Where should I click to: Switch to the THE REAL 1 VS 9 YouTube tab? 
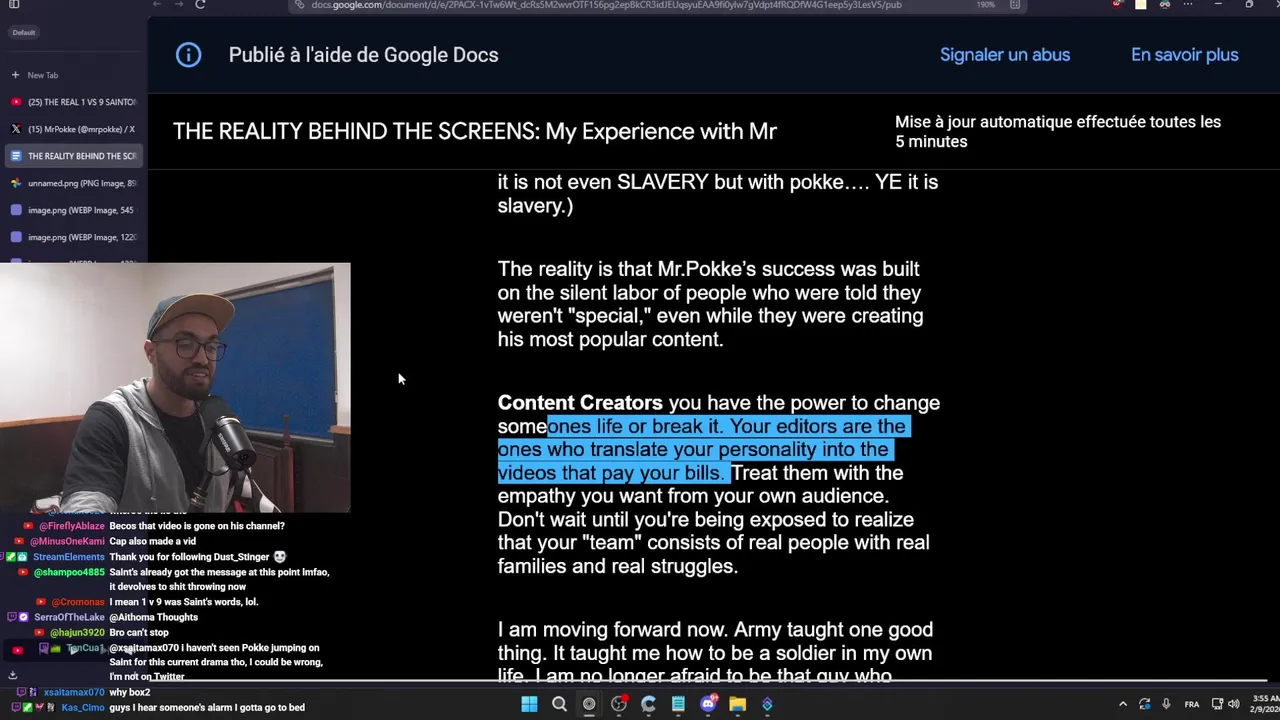(x=74, y=102)
